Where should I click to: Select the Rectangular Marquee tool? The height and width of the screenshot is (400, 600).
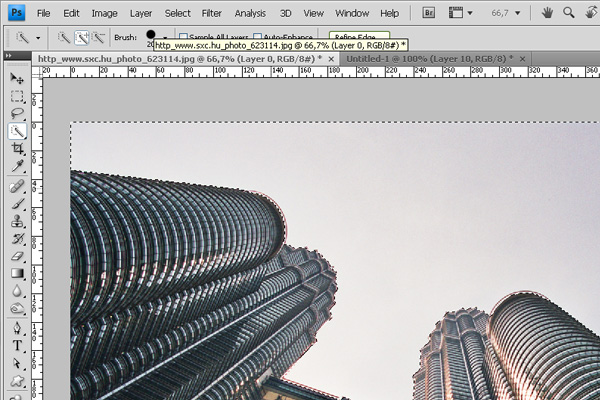coord(17,96)
